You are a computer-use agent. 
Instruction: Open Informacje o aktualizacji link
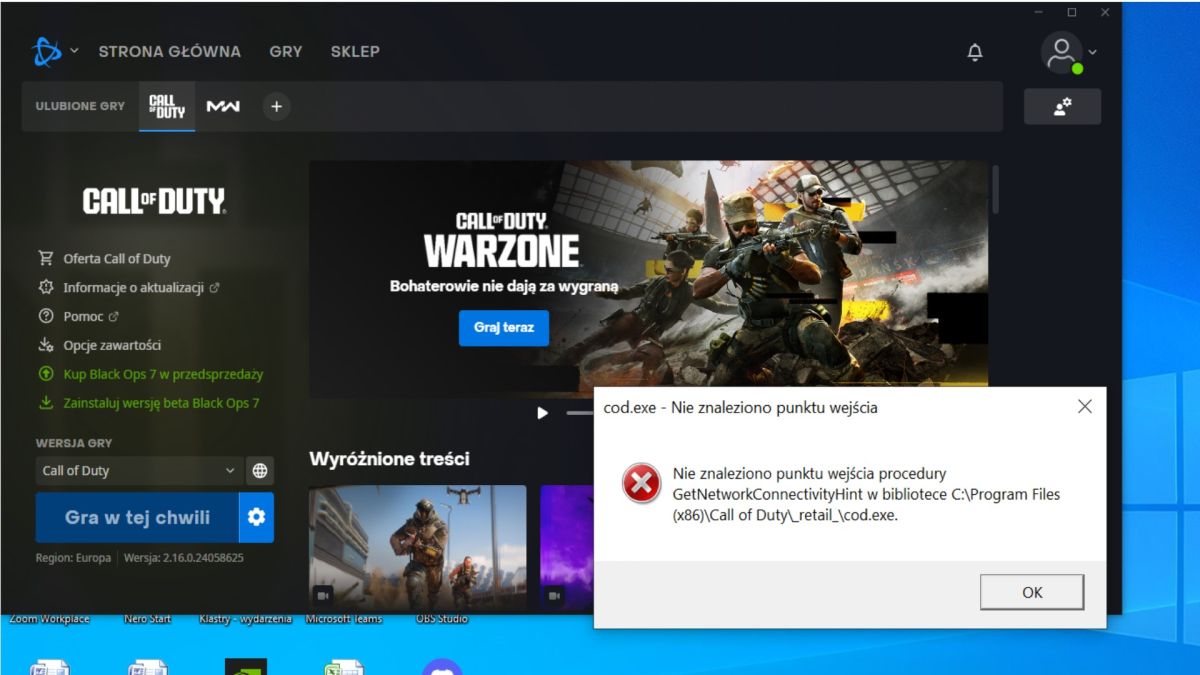tap(133, 287)
